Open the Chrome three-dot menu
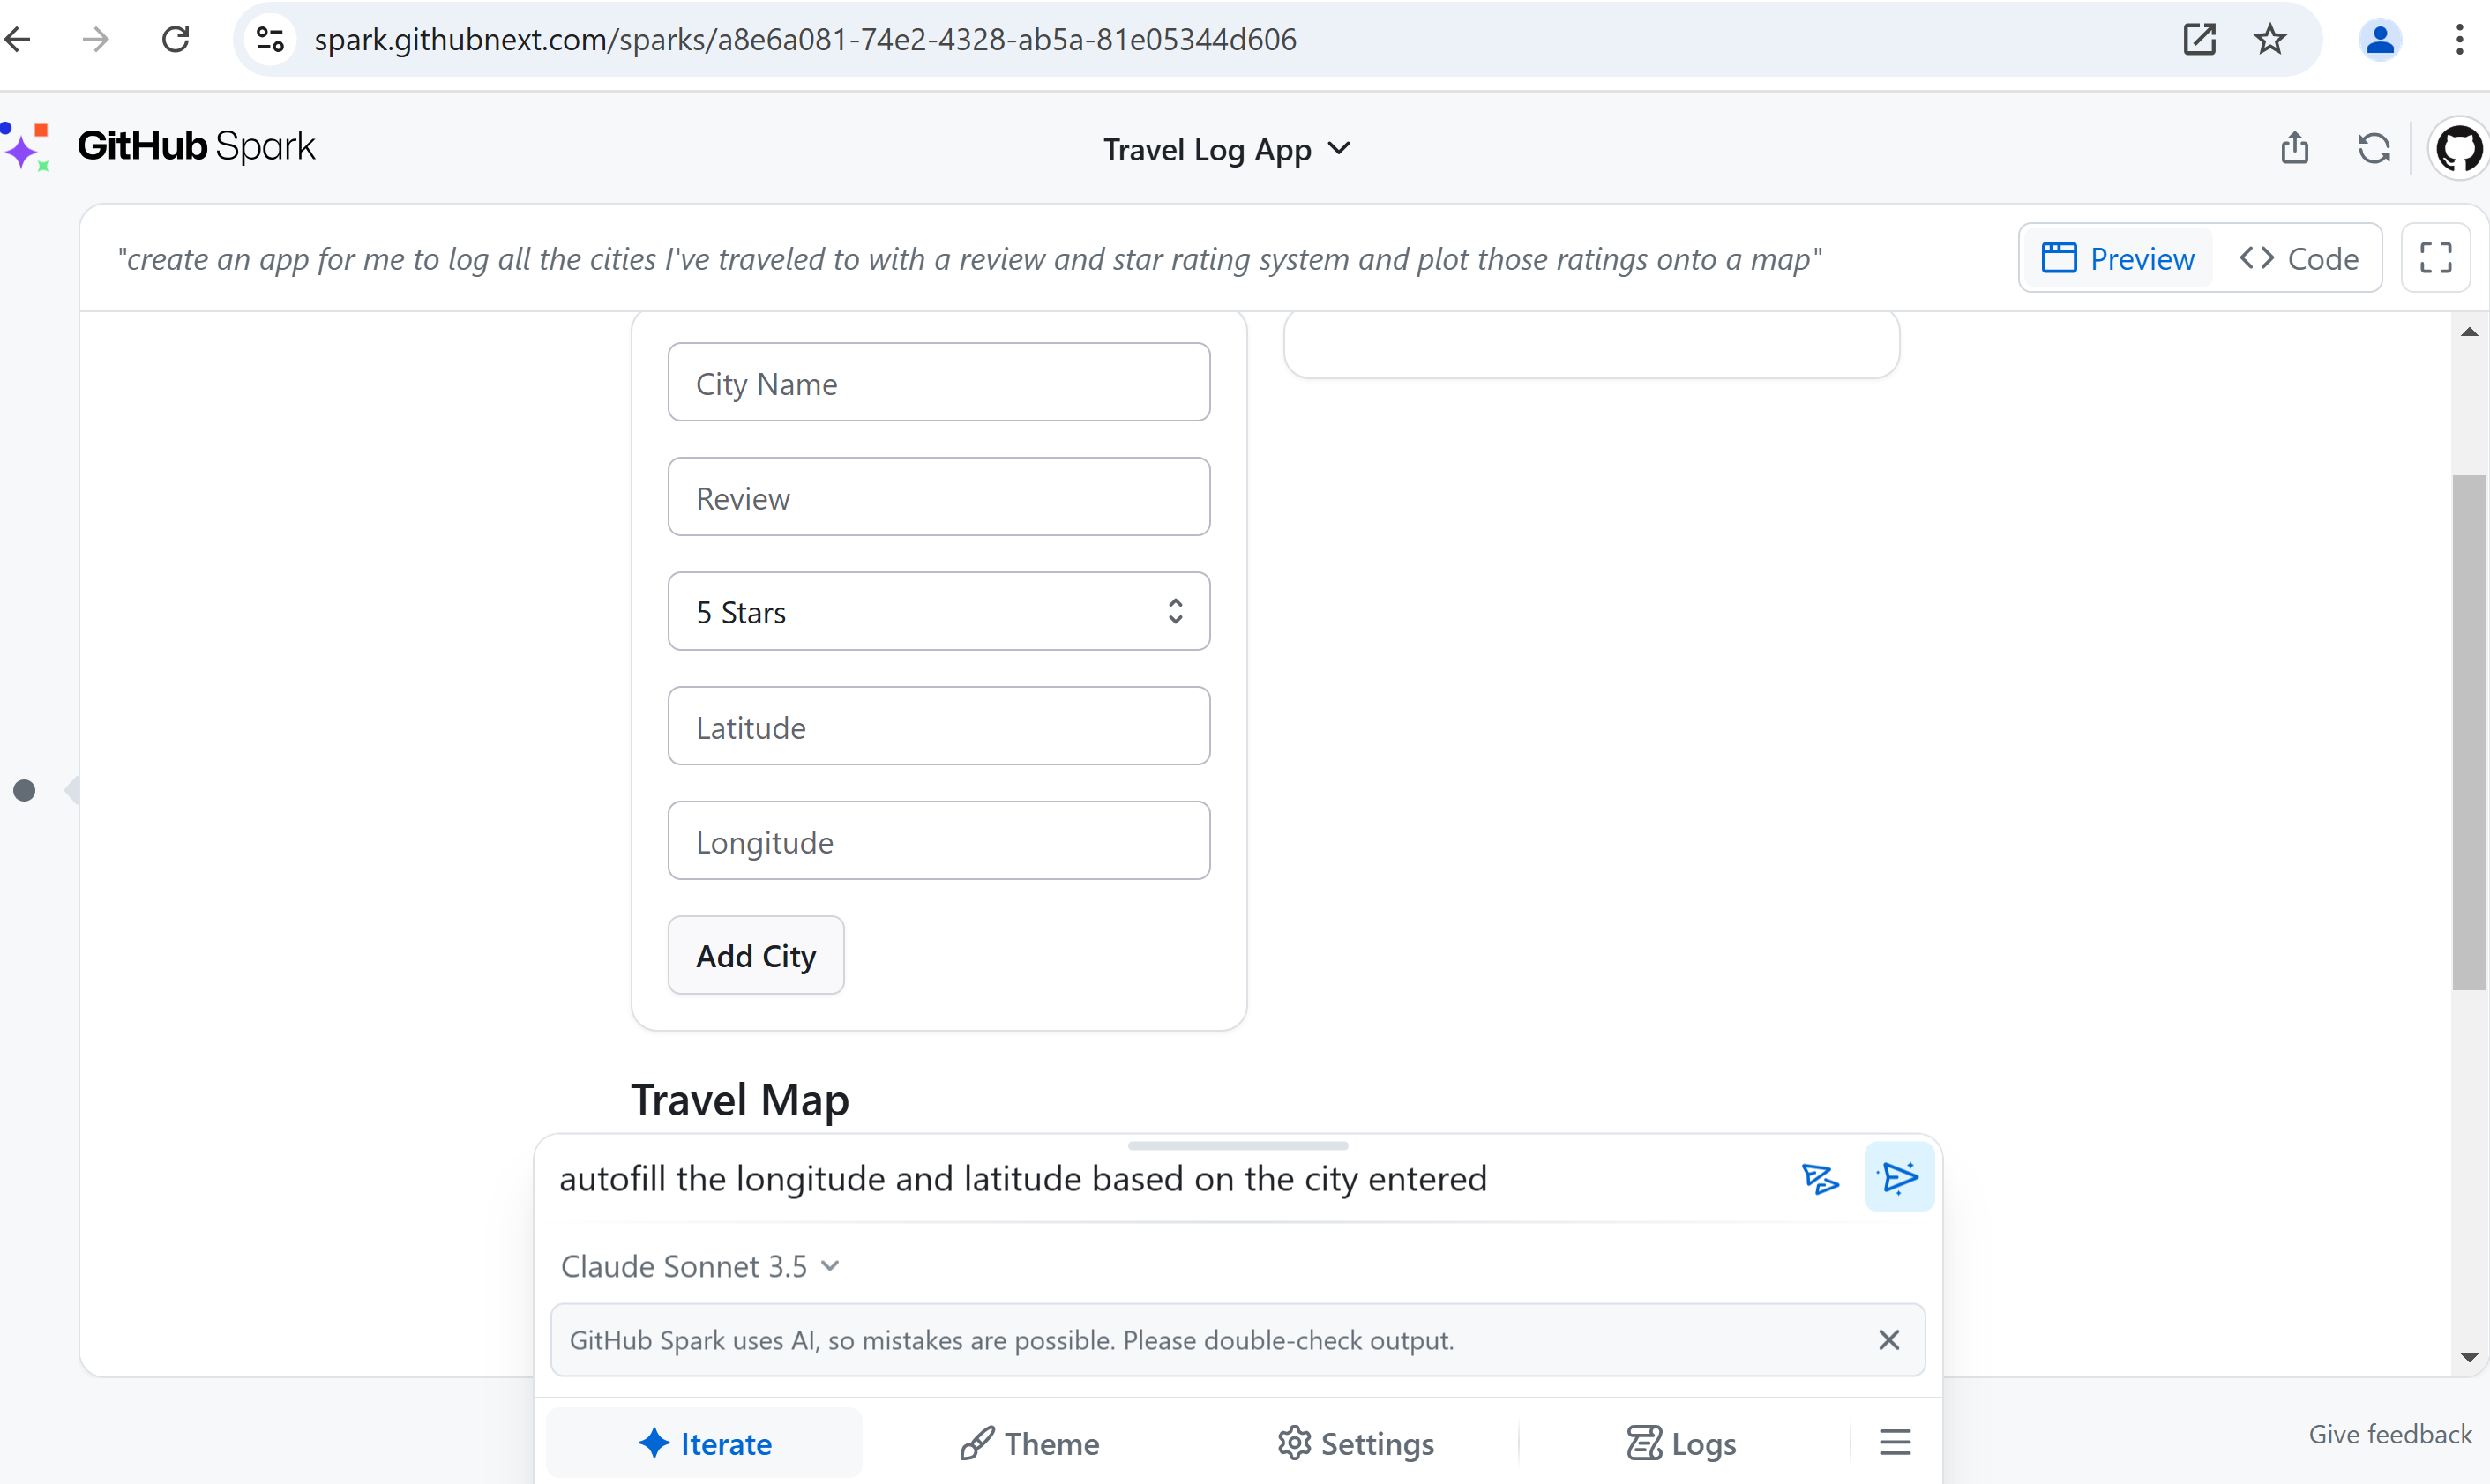 (2459, 39)
